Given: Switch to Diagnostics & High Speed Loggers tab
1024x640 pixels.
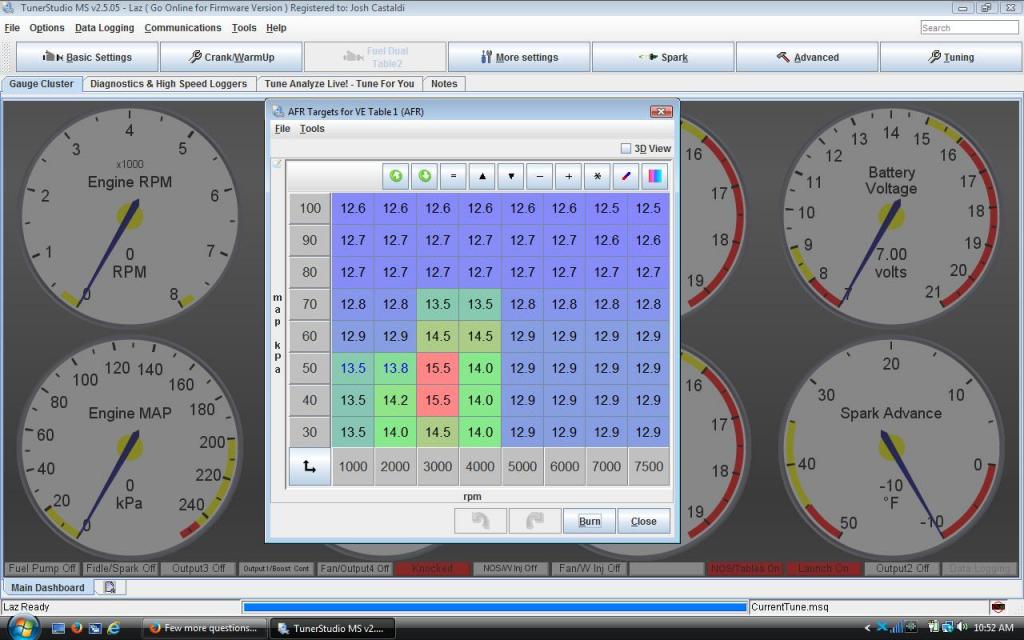Looking at the screenshot, I should 168,84.
